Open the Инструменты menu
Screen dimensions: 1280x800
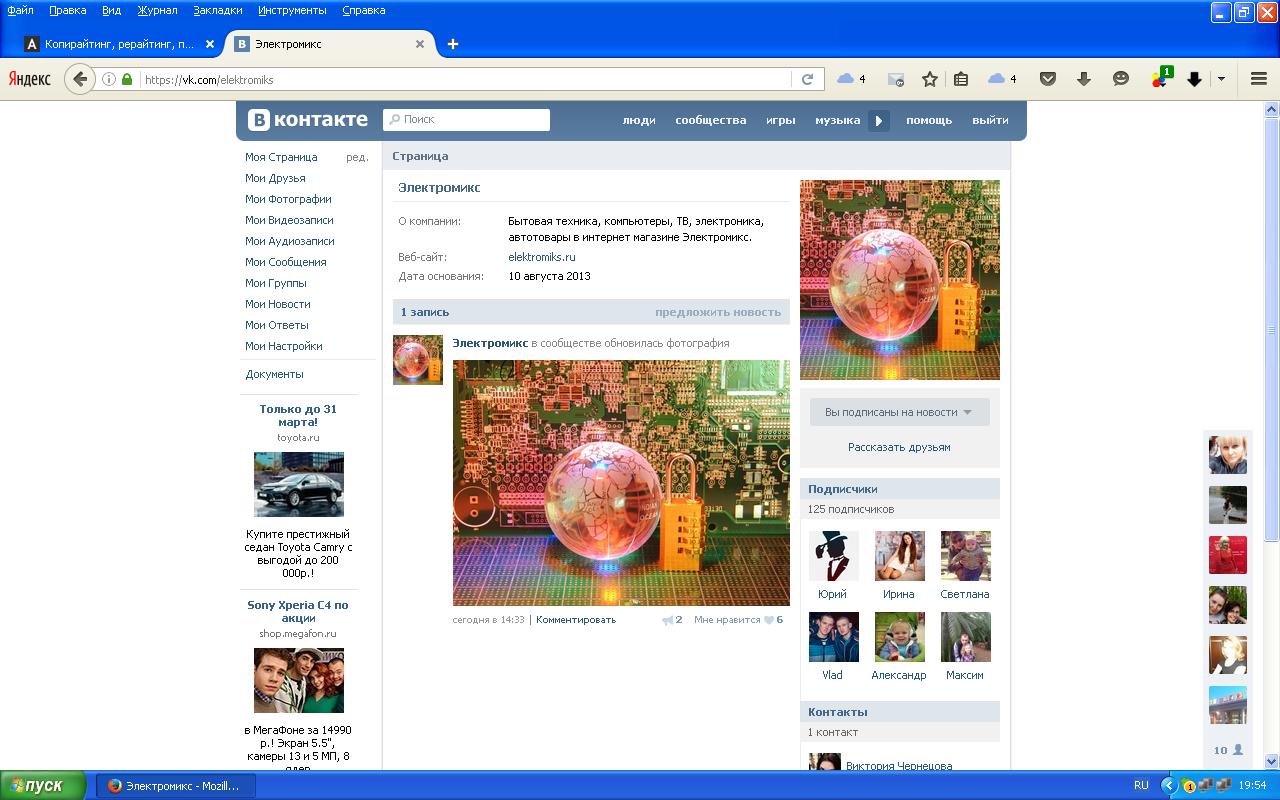click(x=292, y=10)
